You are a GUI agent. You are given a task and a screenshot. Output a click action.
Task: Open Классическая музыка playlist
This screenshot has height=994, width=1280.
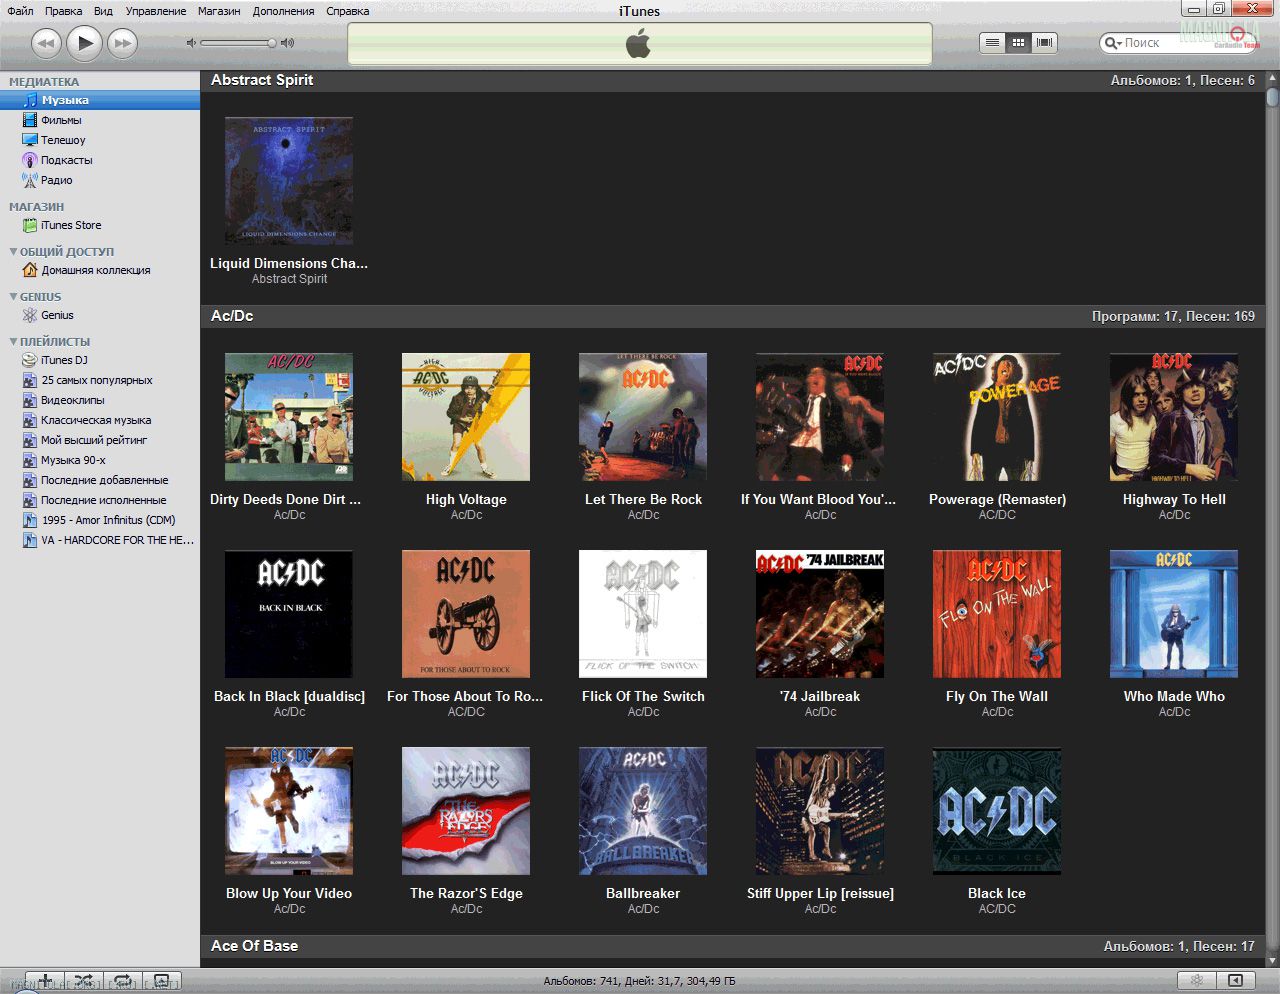(100, 420)
